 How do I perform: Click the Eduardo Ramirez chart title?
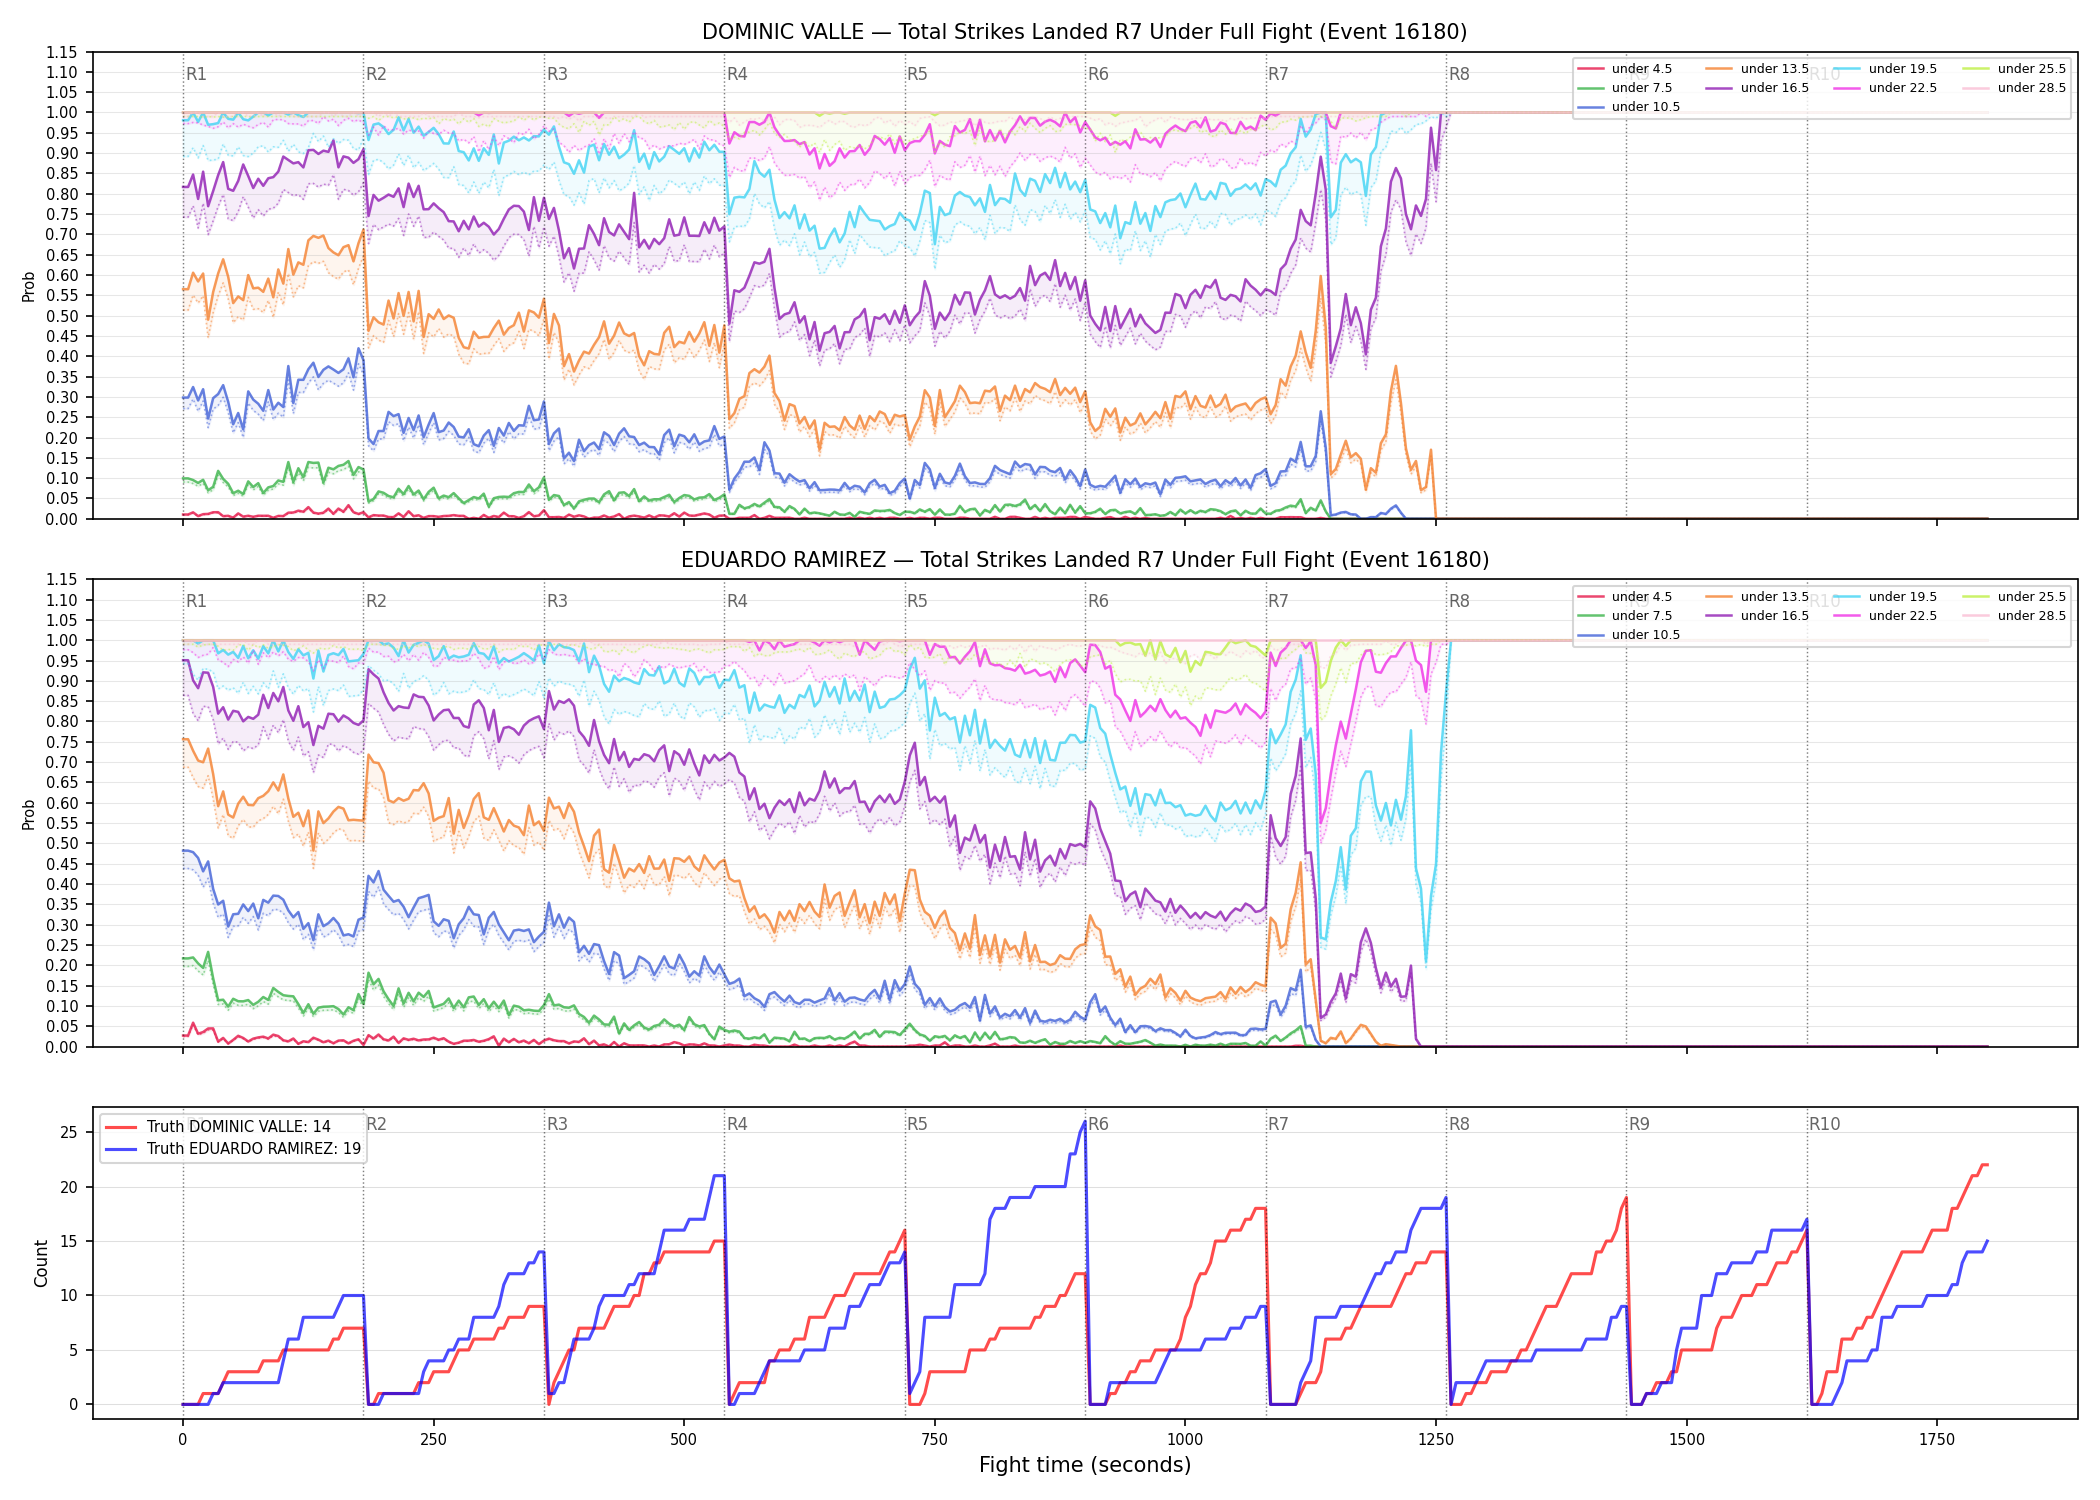click(x=1084, y=560)
